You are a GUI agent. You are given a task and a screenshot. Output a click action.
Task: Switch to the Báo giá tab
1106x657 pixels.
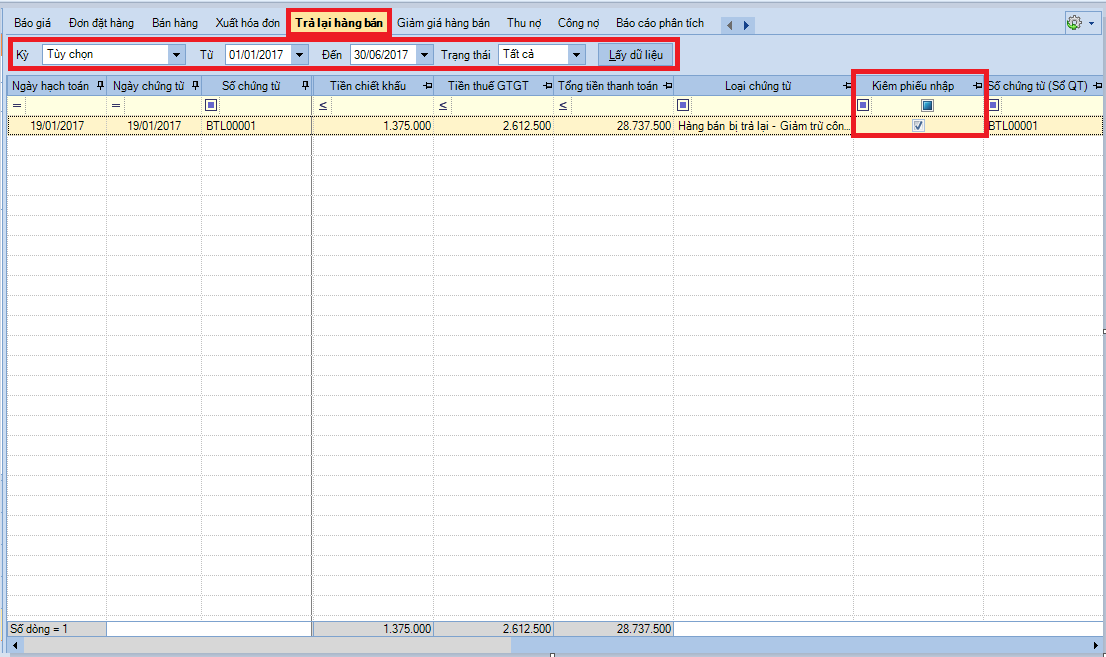pyautogui.click(x=32, y=23)
